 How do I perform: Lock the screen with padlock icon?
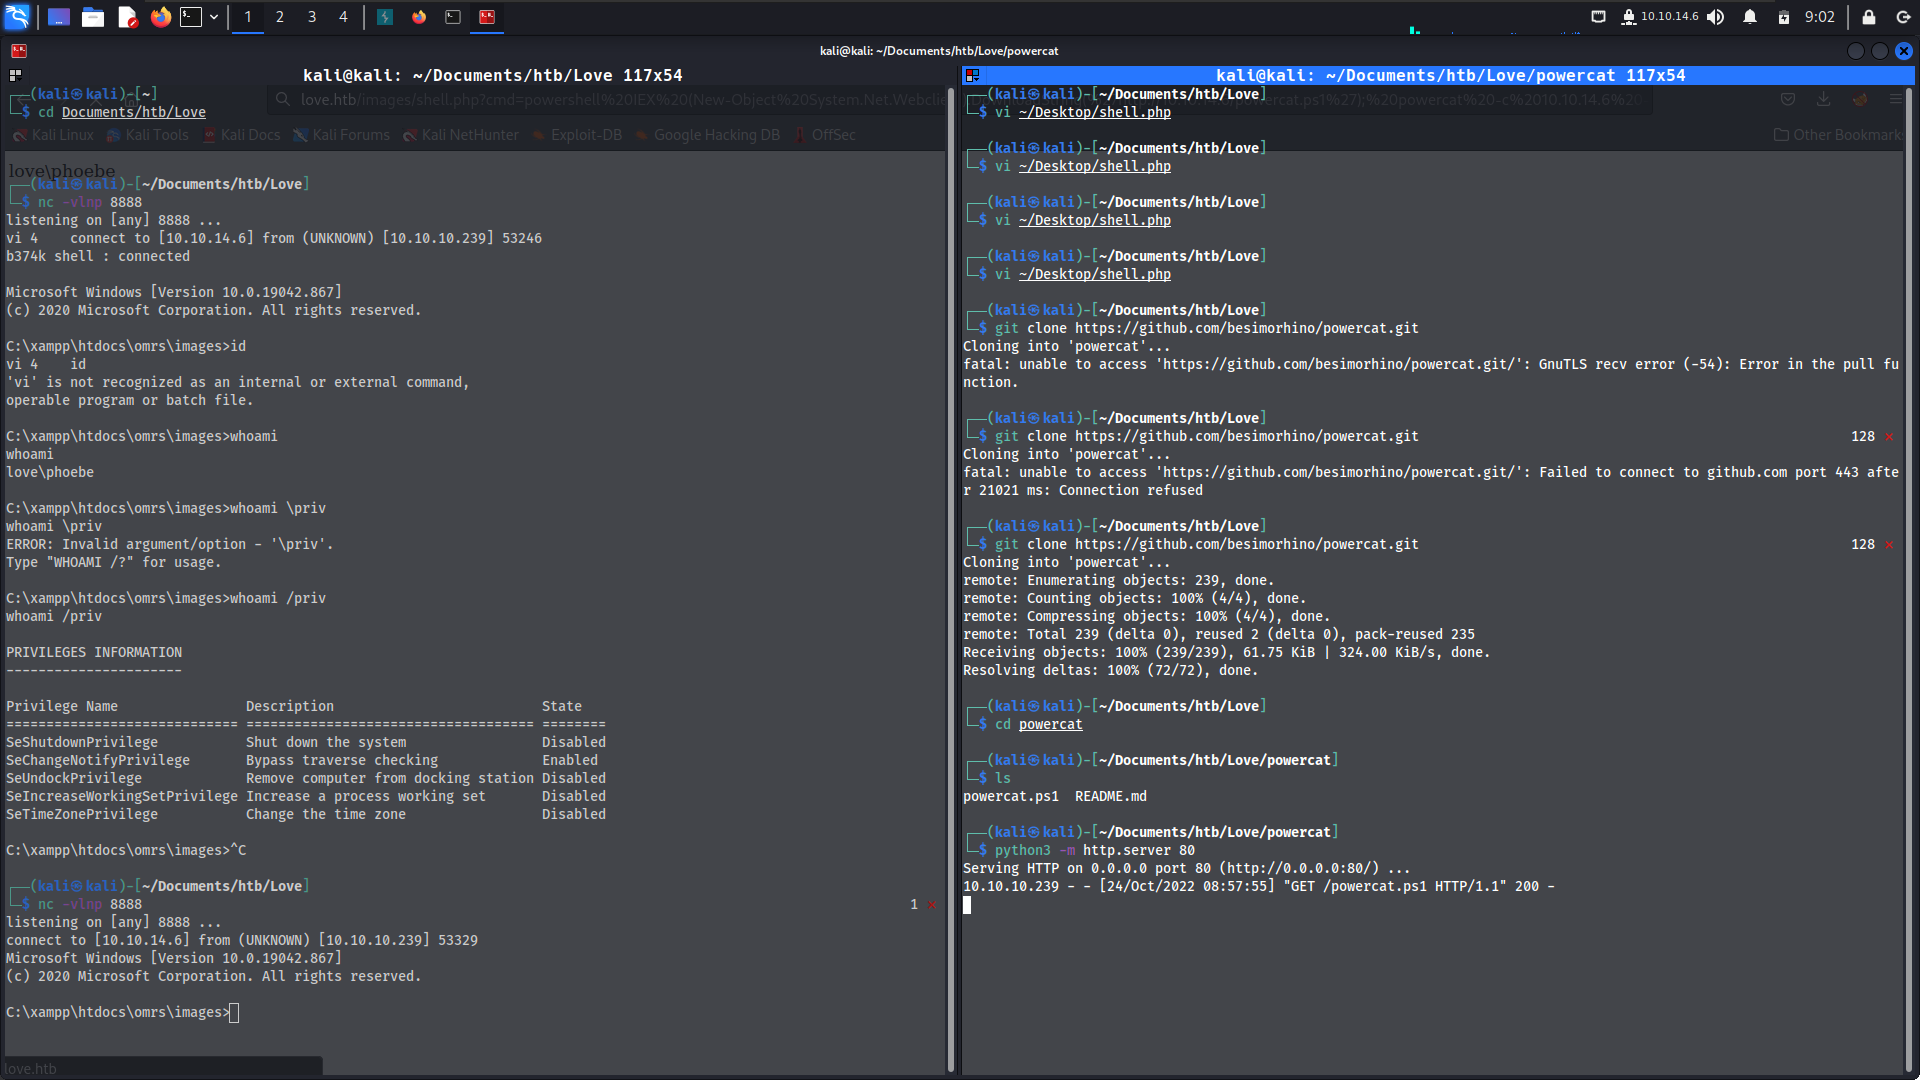[1868, 17]
